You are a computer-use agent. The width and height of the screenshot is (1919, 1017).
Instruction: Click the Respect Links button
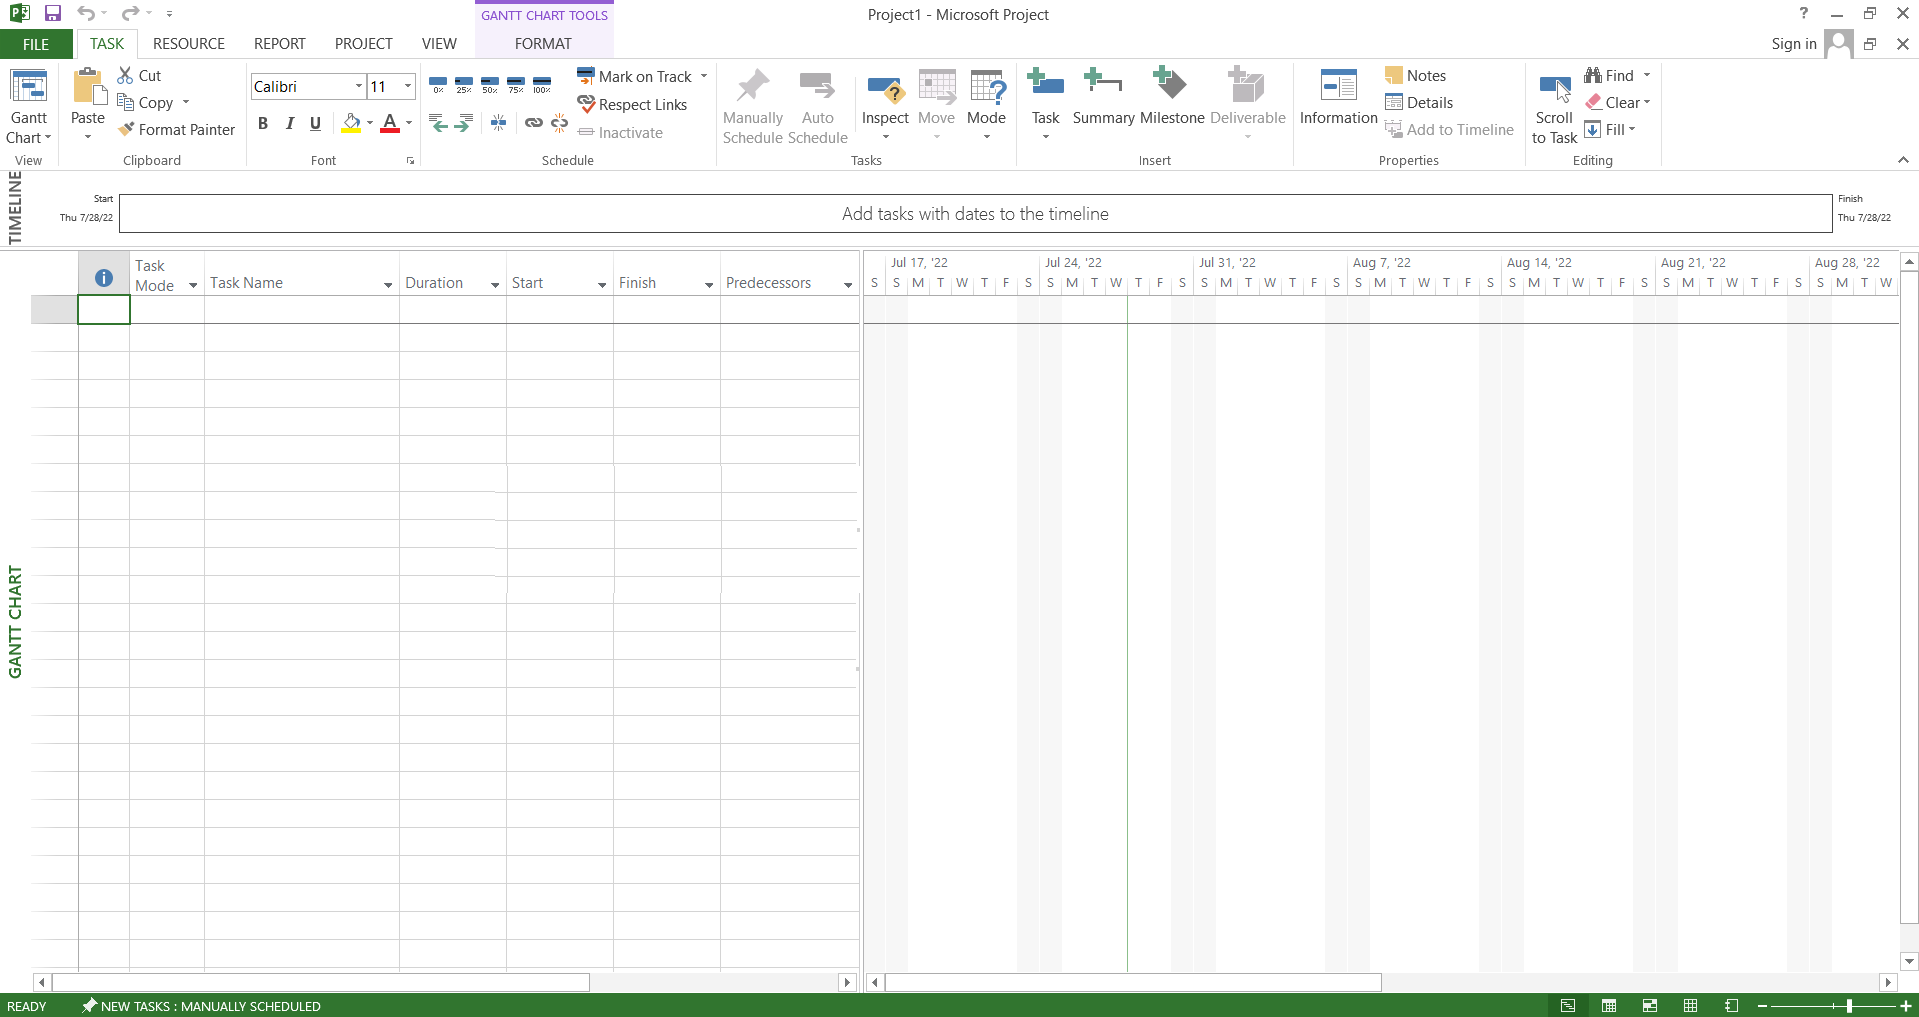tap(632, 104)
